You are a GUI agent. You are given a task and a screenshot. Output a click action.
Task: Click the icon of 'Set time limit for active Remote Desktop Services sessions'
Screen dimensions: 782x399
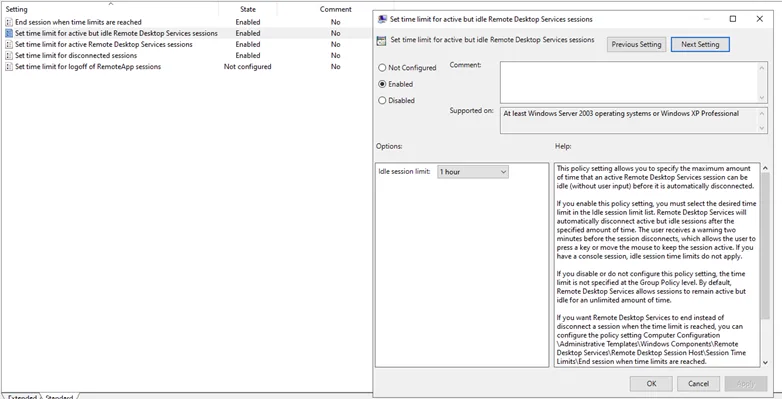(x=9, y=44)
